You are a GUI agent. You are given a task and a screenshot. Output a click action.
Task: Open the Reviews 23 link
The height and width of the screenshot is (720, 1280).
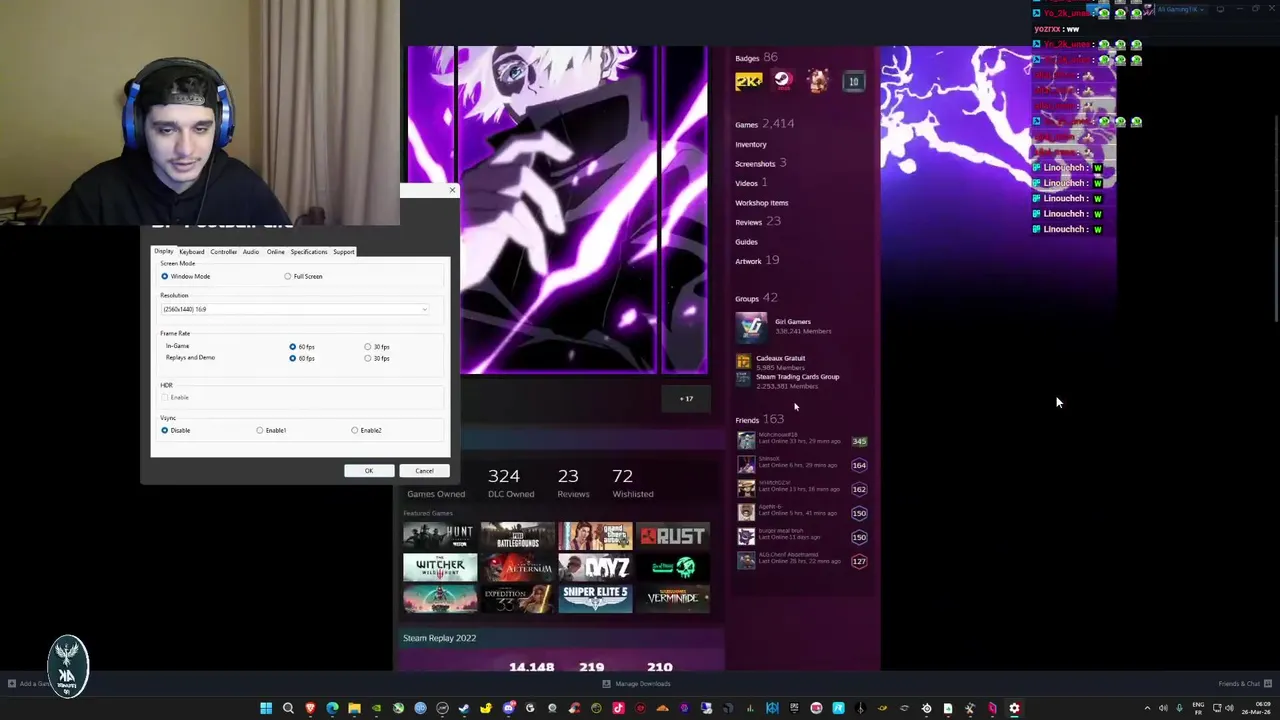click(x=758, y=222)
